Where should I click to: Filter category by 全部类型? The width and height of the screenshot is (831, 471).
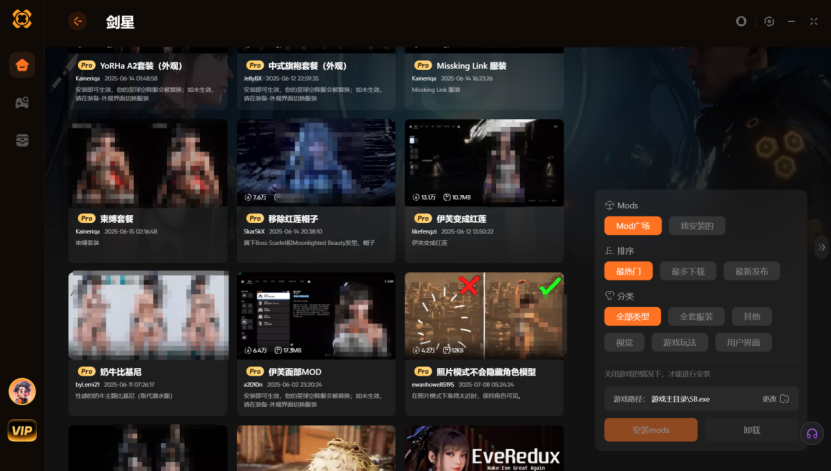pyautogui.click(x=632, y=316)
